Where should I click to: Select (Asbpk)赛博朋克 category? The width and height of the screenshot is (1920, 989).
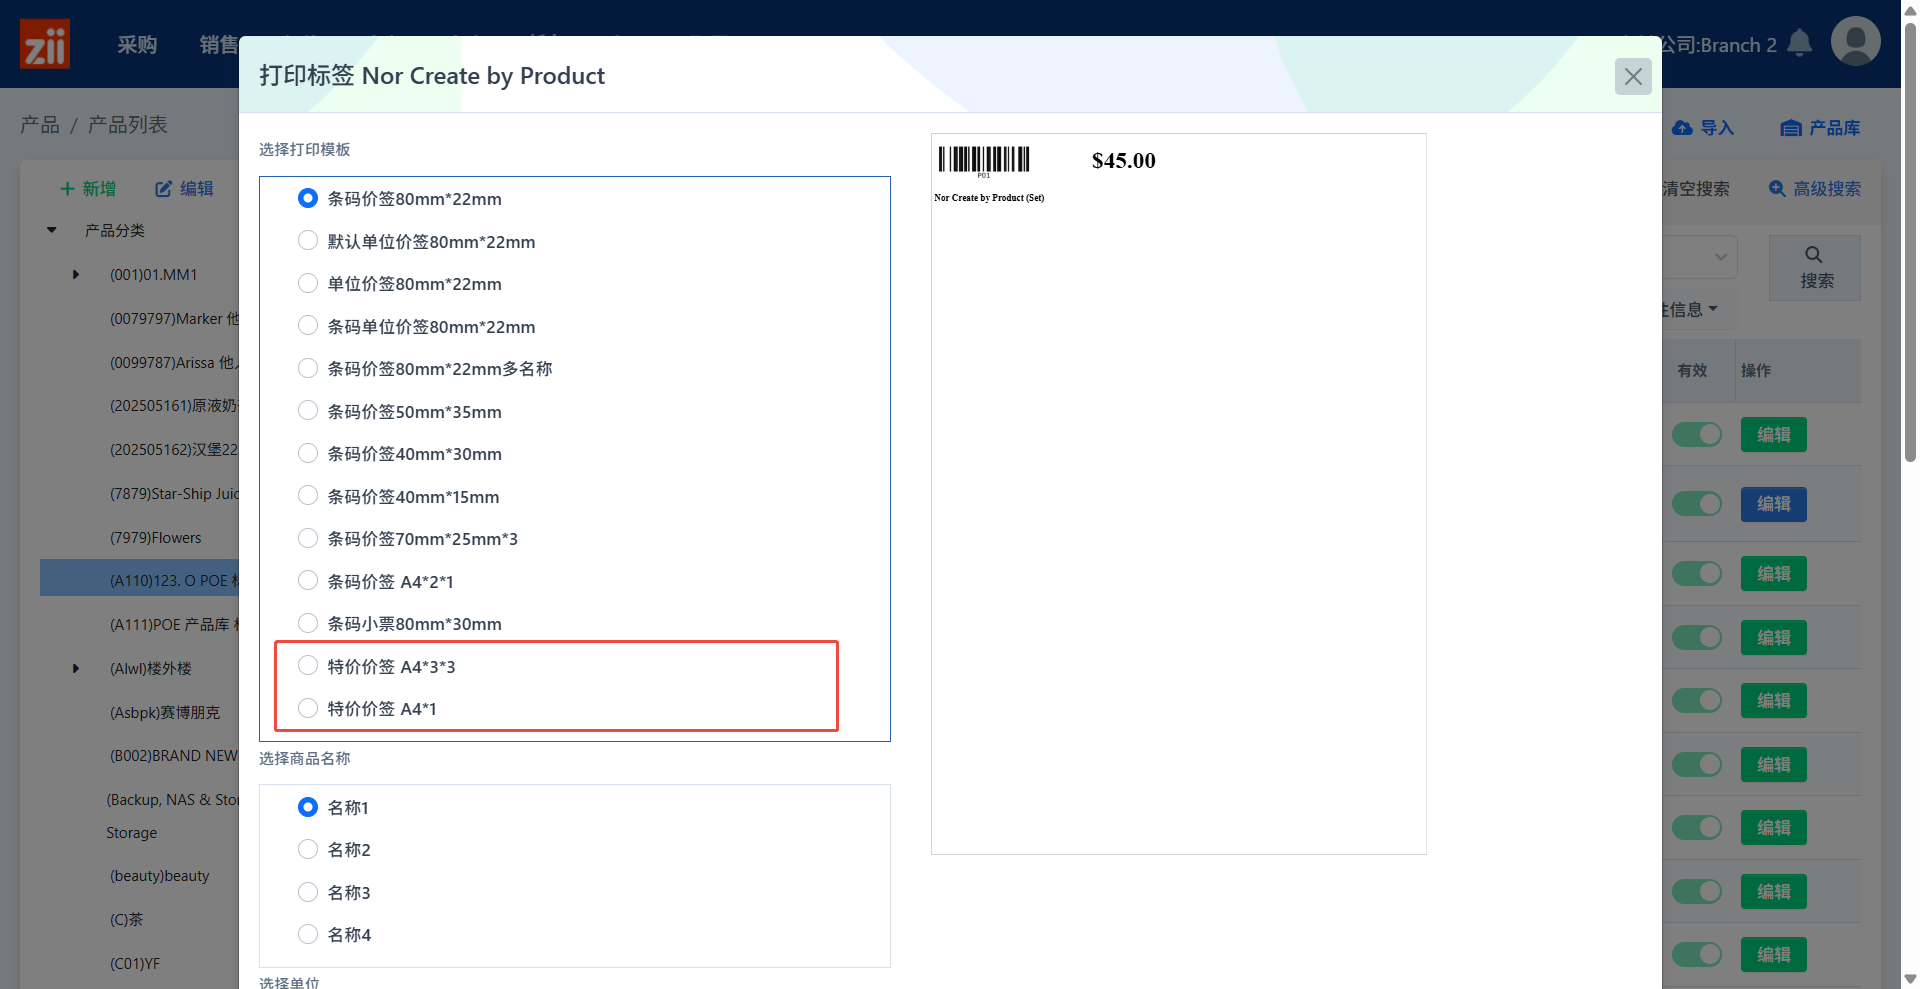click(x=165, y=713)
